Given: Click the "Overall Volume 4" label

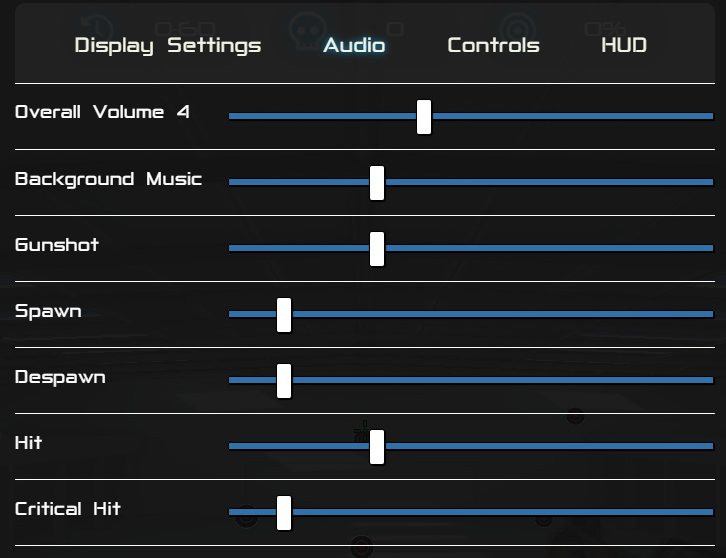Looking at the screenshot, I should click(x=102, y=112).
